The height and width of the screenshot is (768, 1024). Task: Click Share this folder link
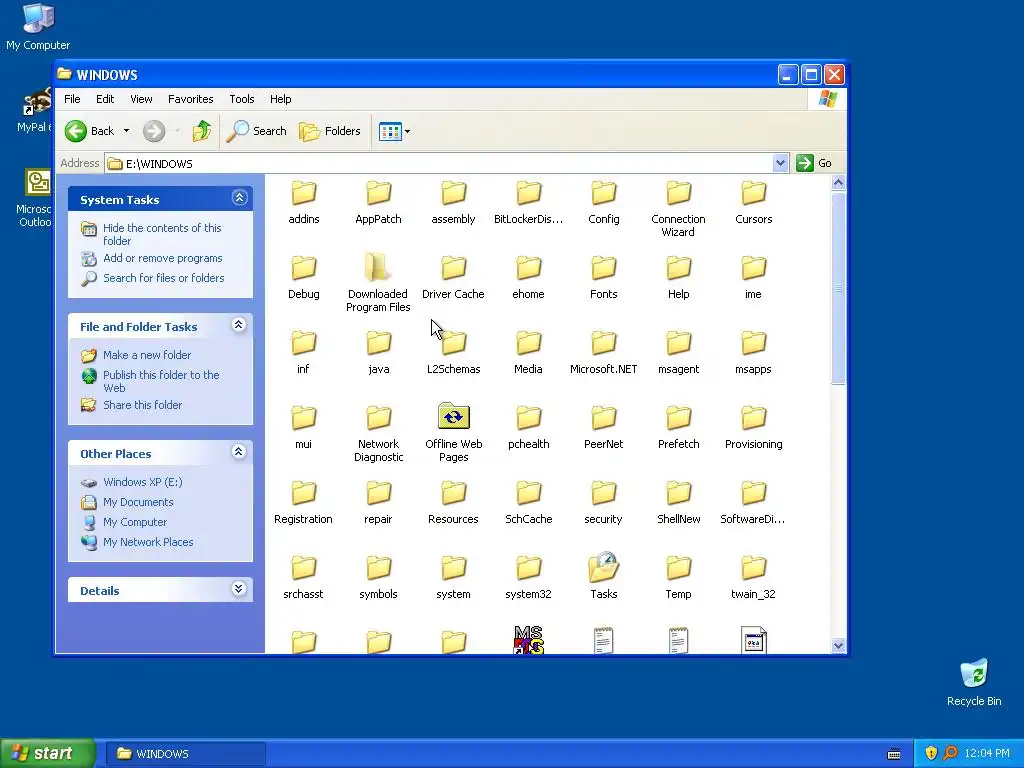(142, 406)
